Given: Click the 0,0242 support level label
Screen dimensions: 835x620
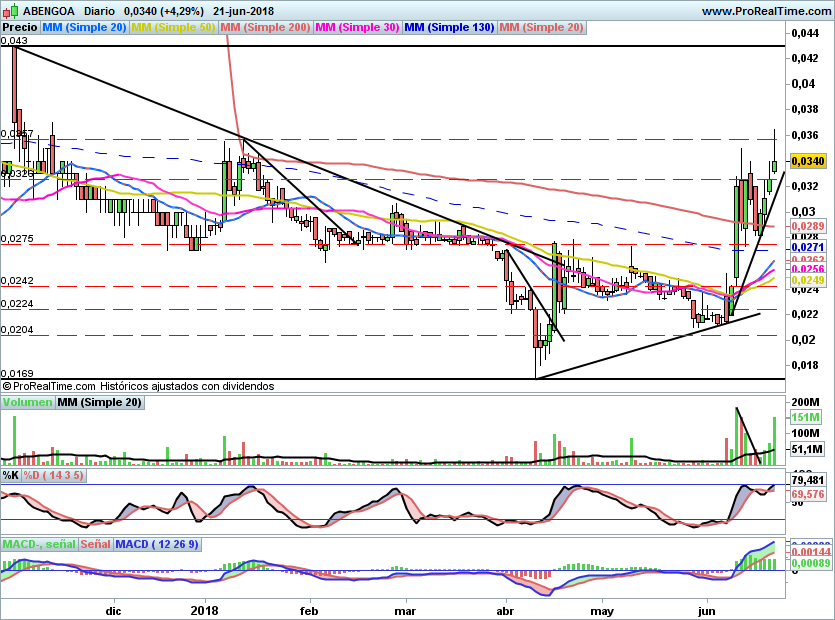Looking at the screenshot, I should click(x=17, y=280).
